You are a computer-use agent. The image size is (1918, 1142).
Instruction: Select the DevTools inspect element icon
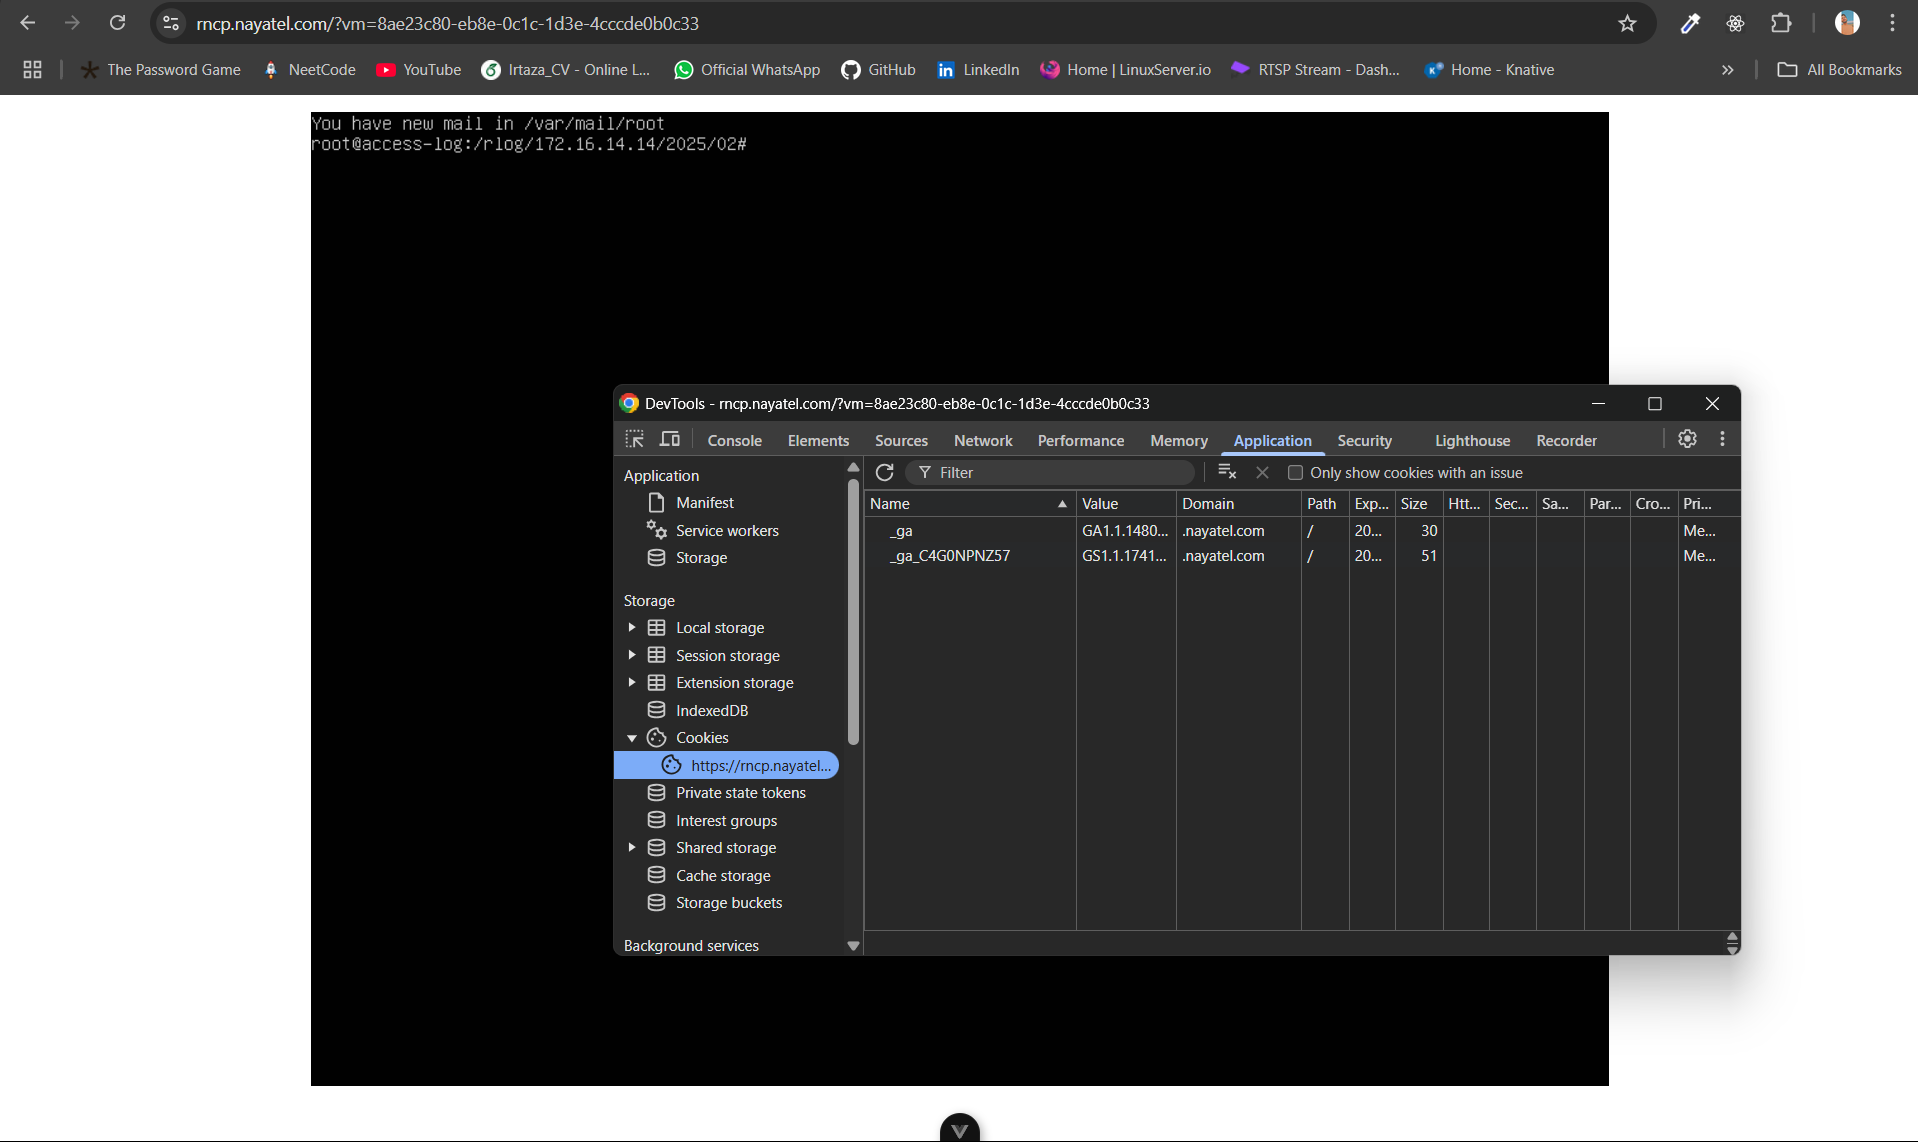tap(635, 439)
